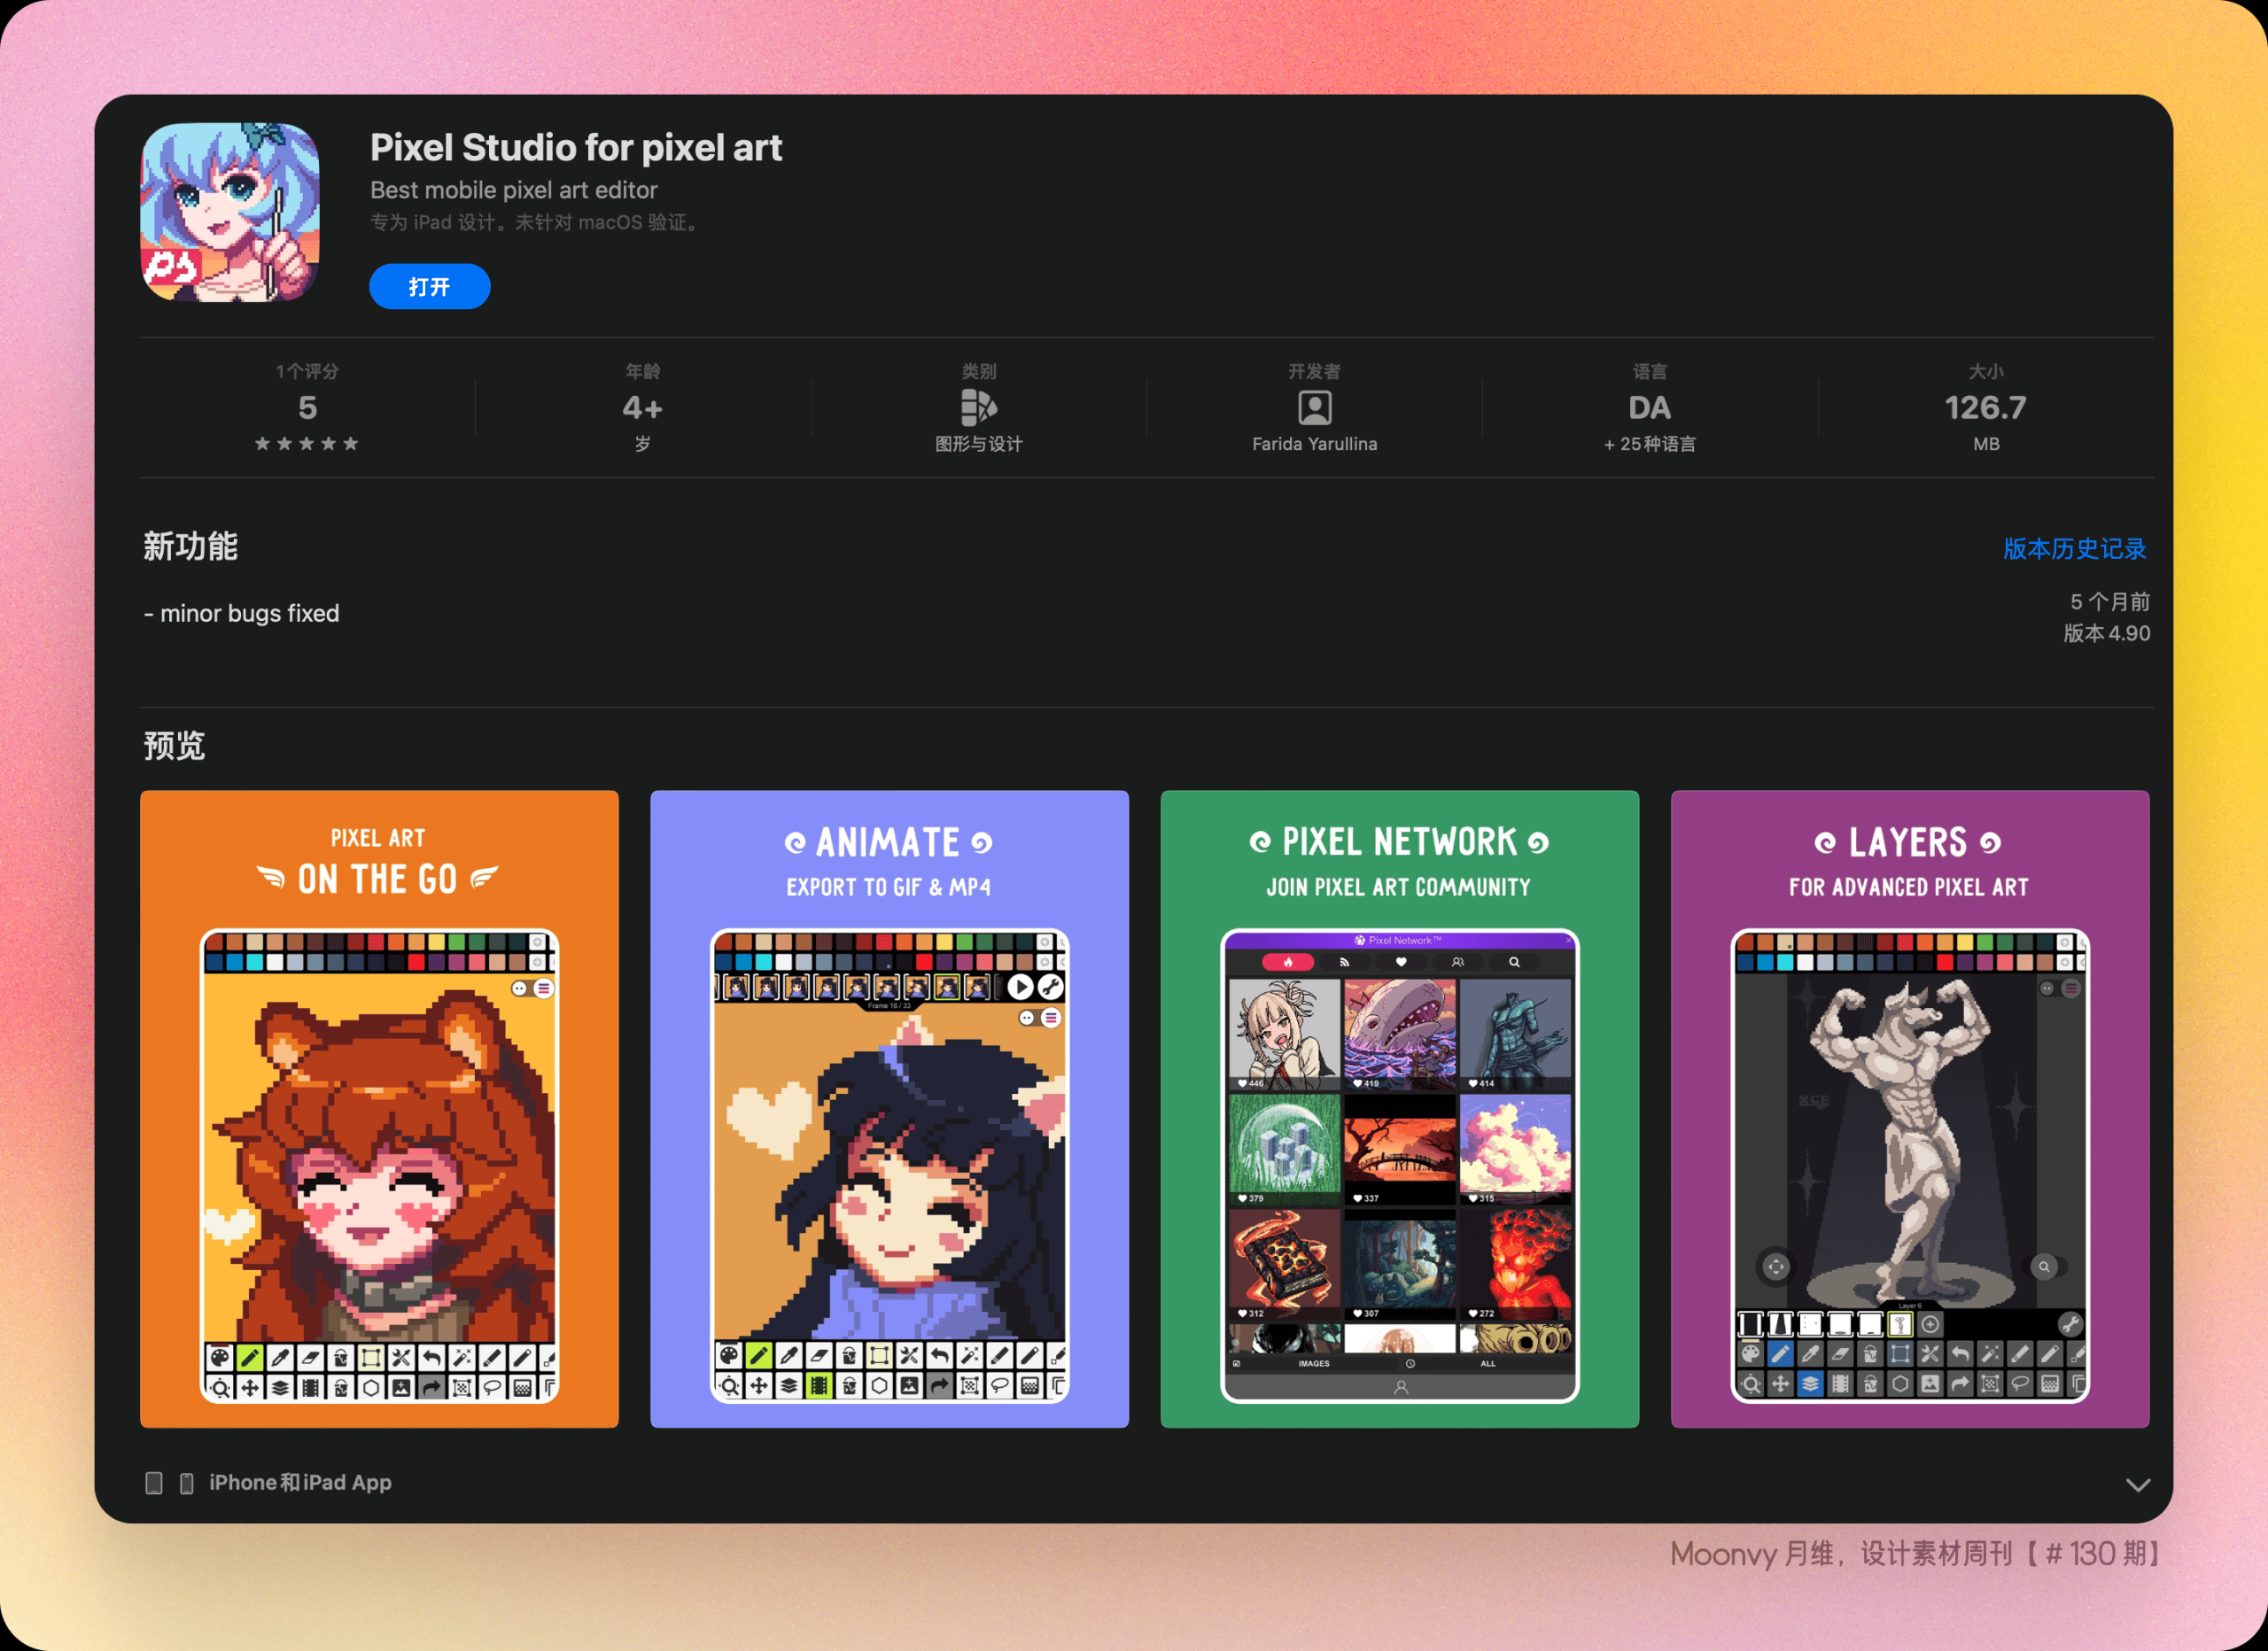Click the iPad device icon
This screenshot has height=1651, width=2268.
154,1483
